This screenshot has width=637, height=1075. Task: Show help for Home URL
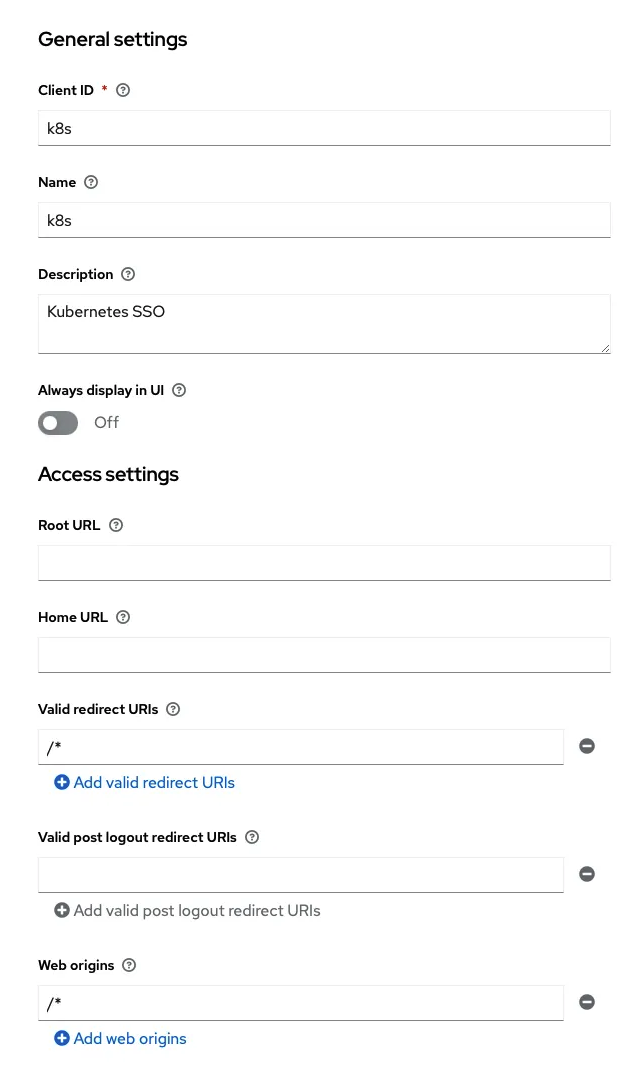pos(123,616)
